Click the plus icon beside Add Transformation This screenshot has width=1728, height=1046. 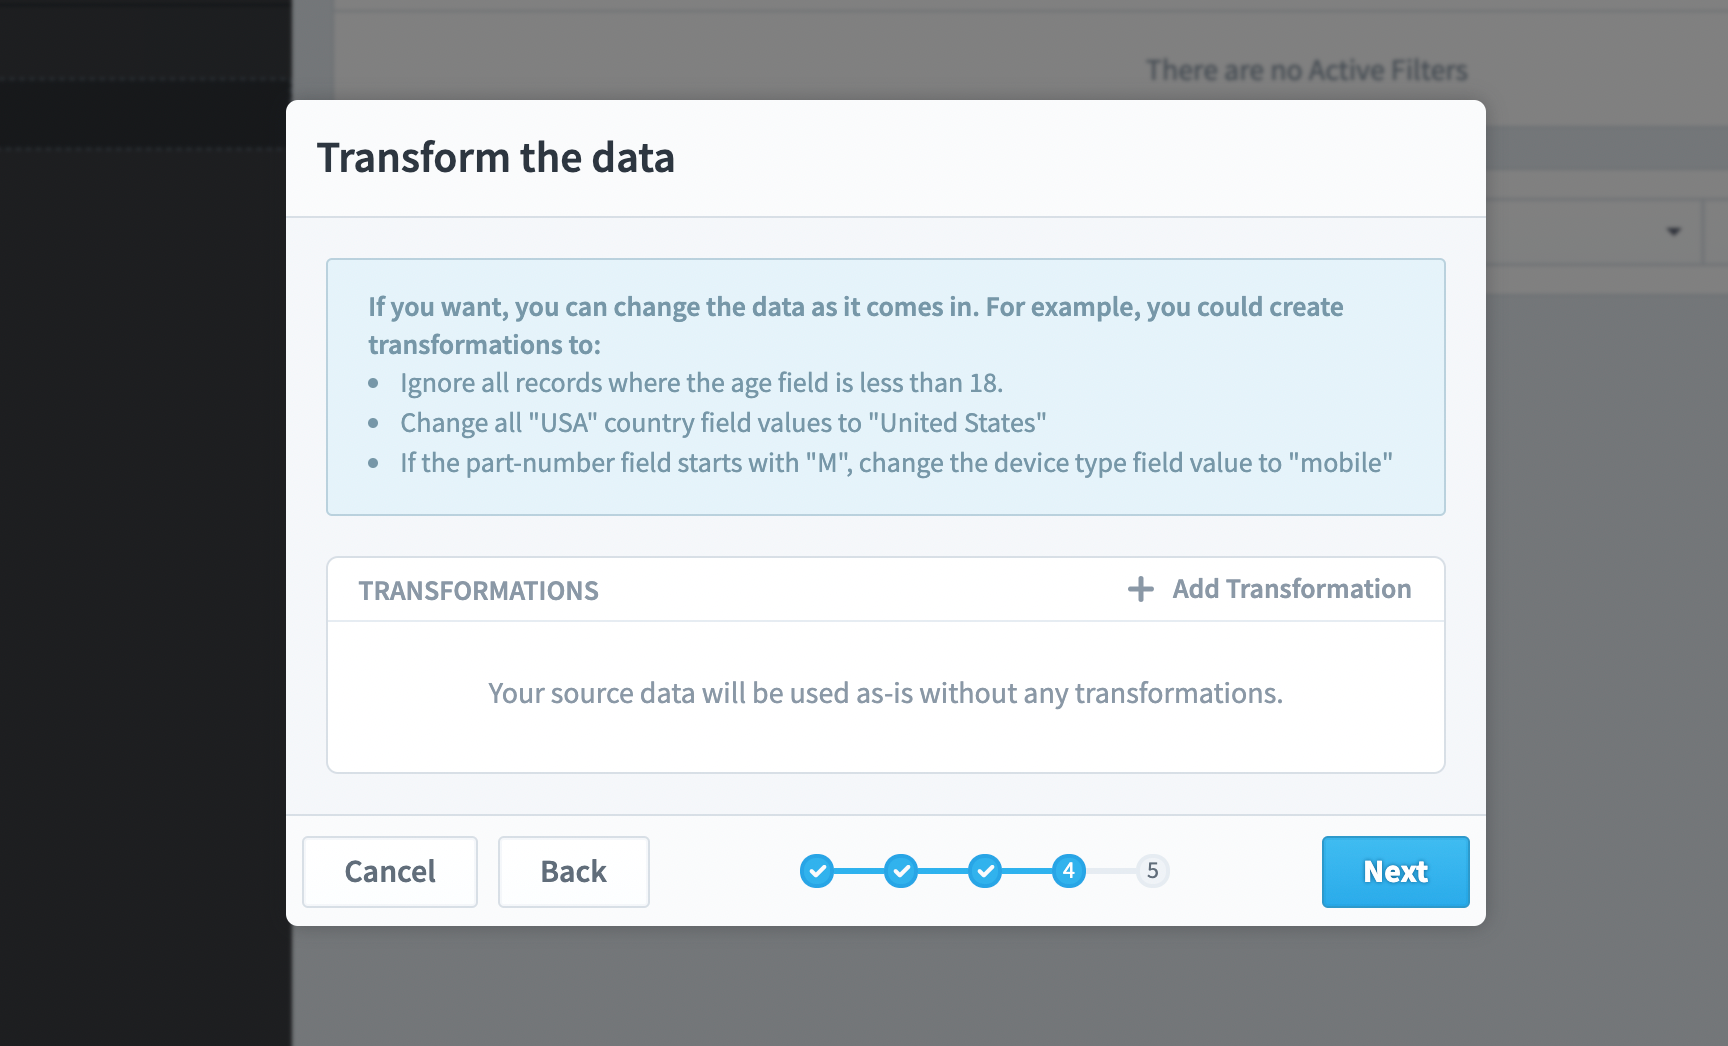click(1140, 589)
